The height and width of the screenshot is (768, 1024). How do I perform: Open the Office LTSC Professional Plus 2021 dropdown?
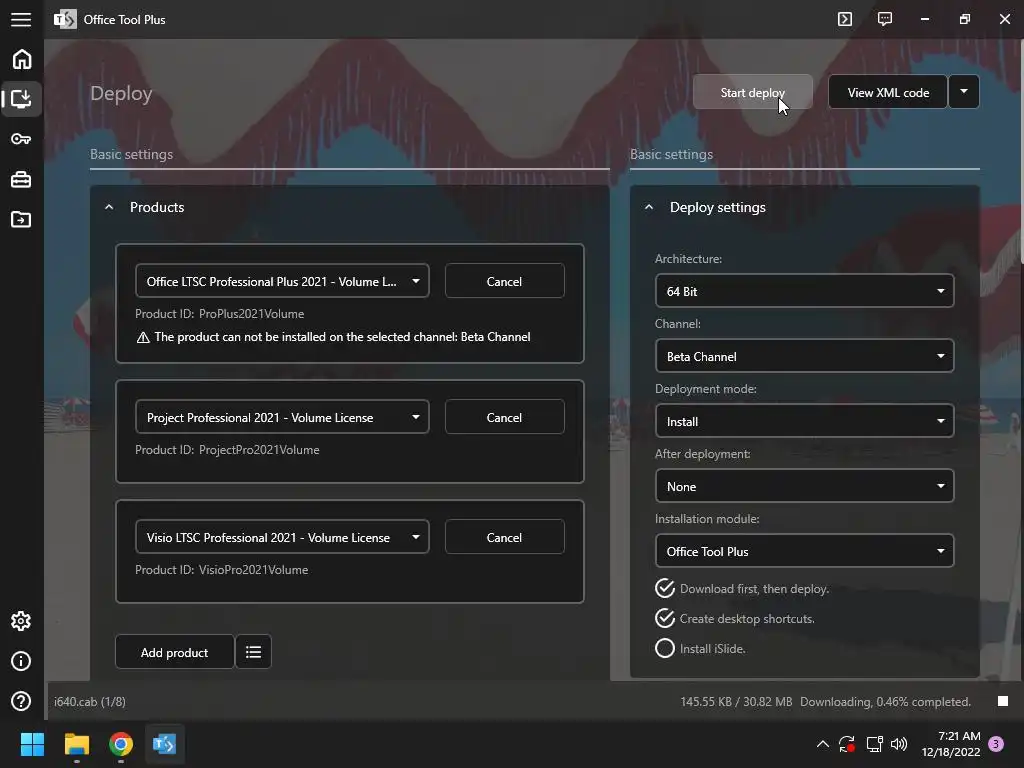coord(282,281)
